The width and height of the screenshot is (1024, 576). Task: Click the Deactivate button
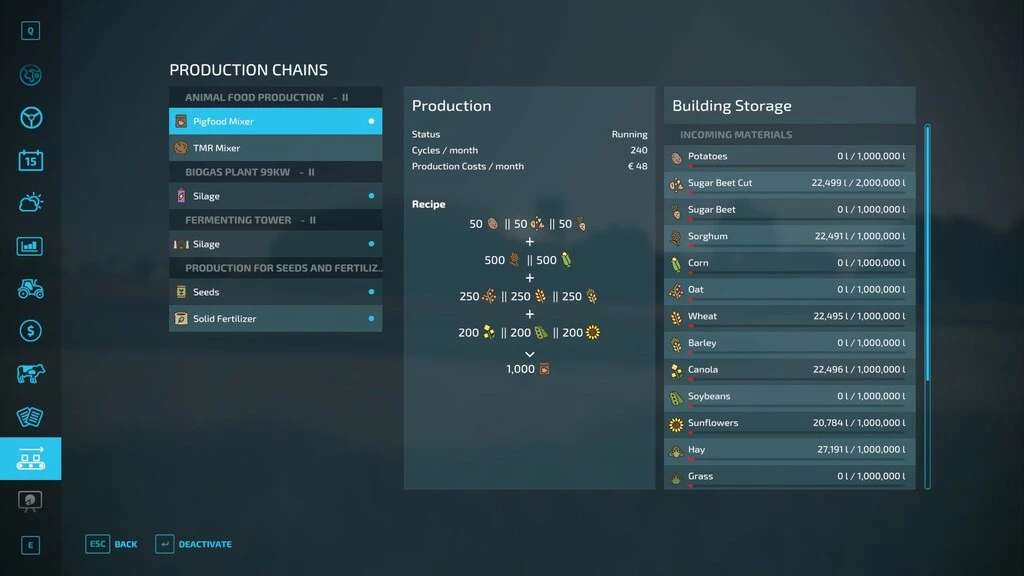coord(194,544)
